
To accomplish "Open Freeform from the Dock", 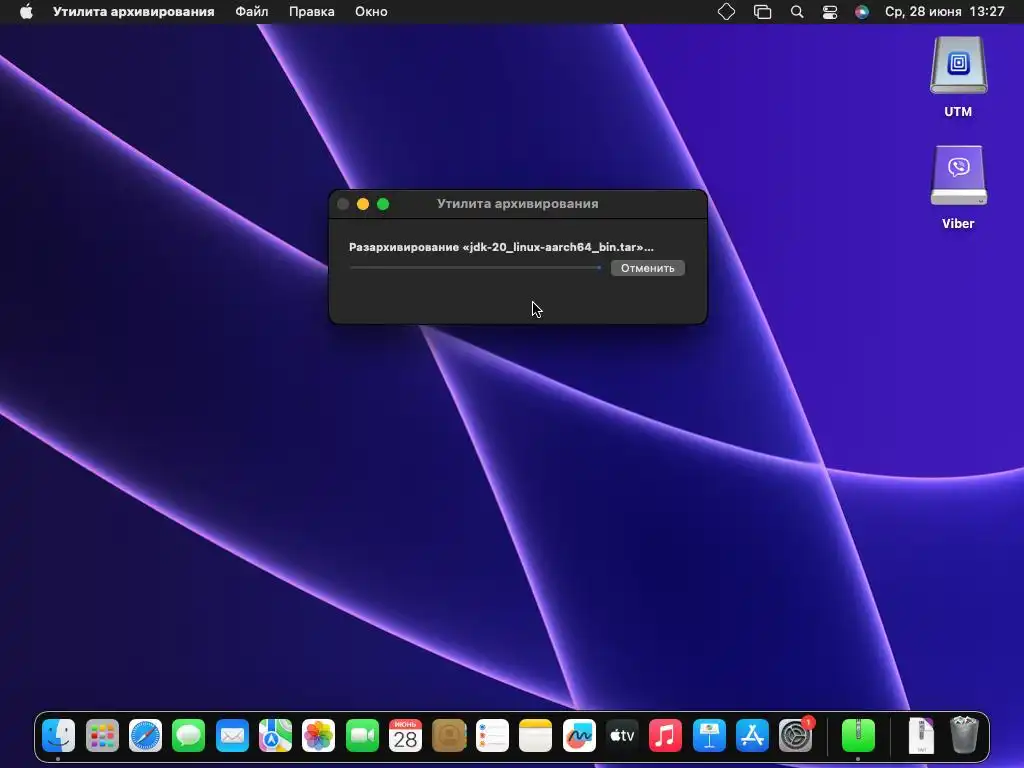I will (x=579, y=736).
